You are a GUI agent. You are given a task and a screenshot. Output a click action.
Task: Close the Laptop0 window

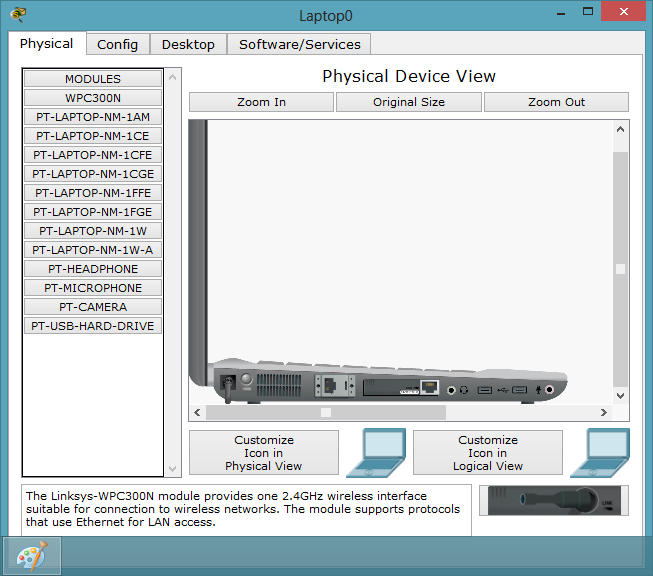(x=623, y=11)
